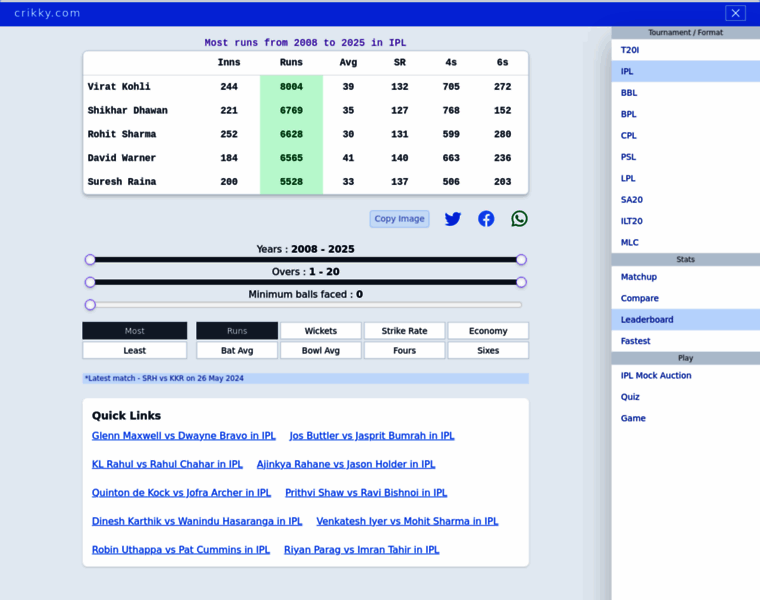Click the crikky.com site logo

click(47, 13)
